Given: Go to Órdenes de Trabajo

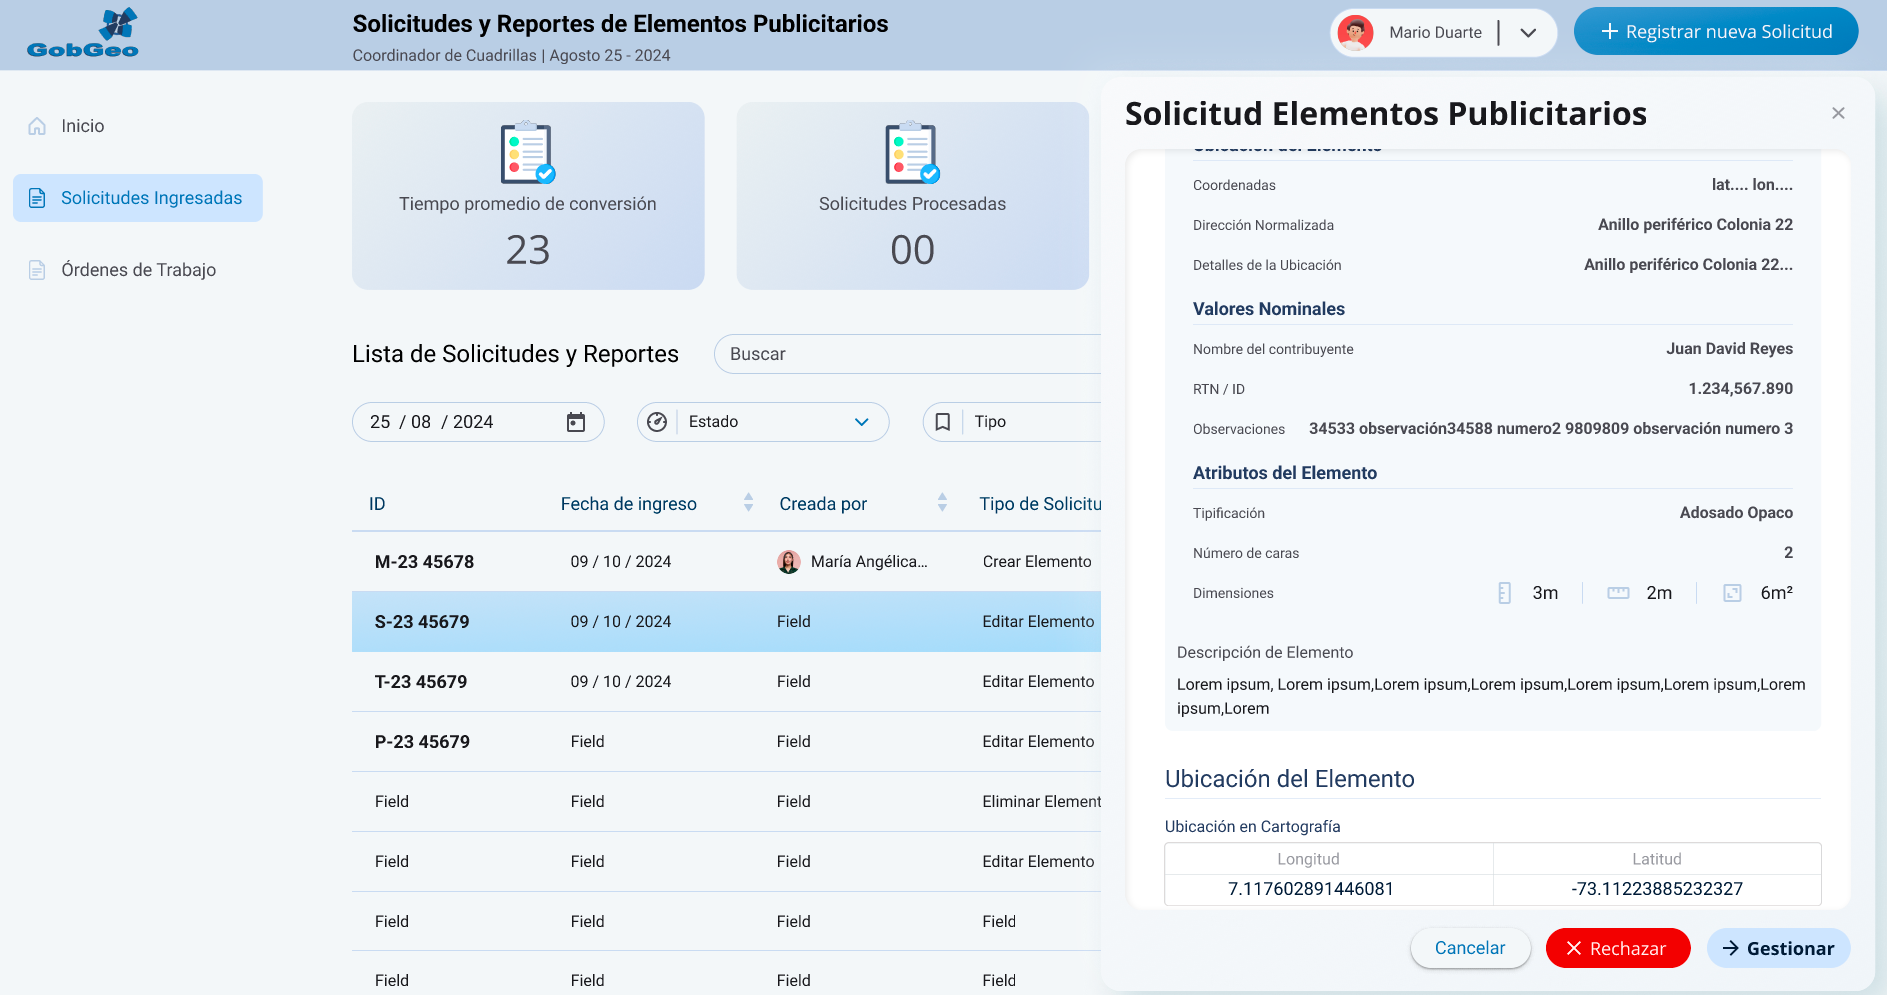Looking at the screenshot, I should [x=138, y=270].
